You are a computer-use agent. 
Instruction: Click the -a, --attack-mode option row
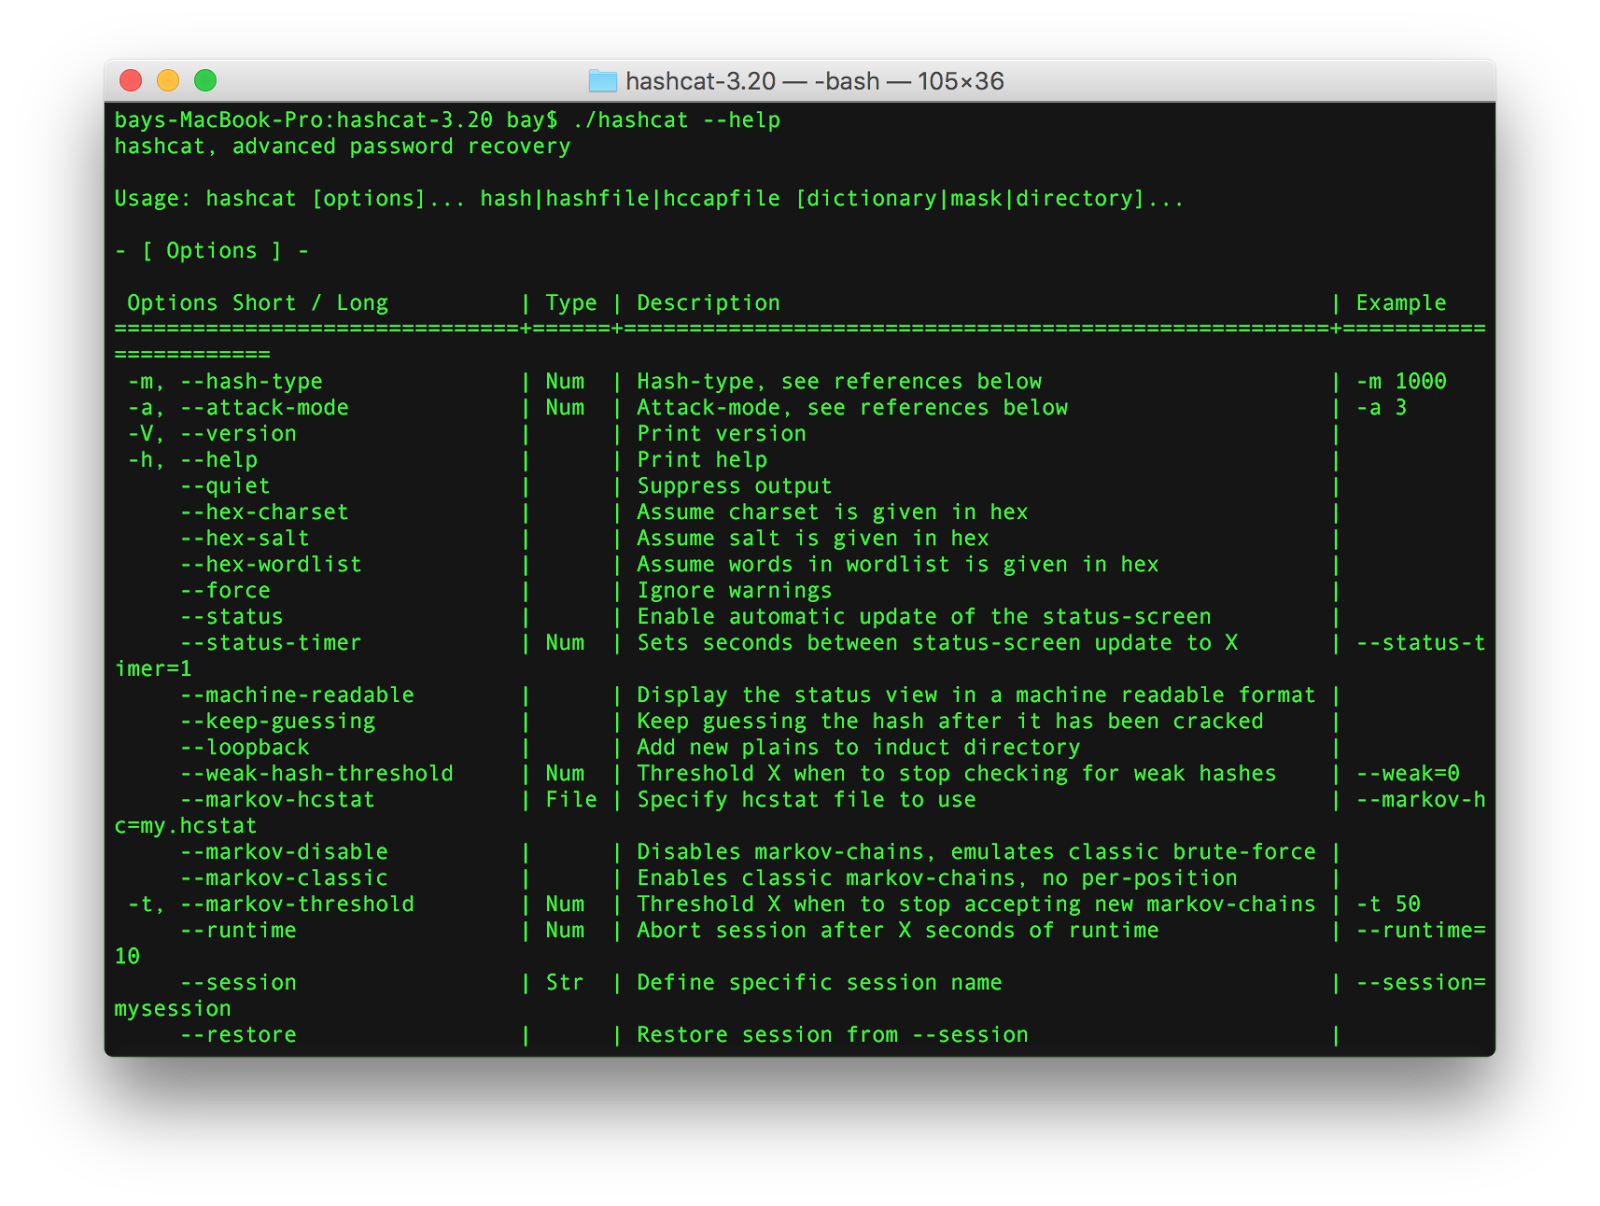(x=235, y=407)
